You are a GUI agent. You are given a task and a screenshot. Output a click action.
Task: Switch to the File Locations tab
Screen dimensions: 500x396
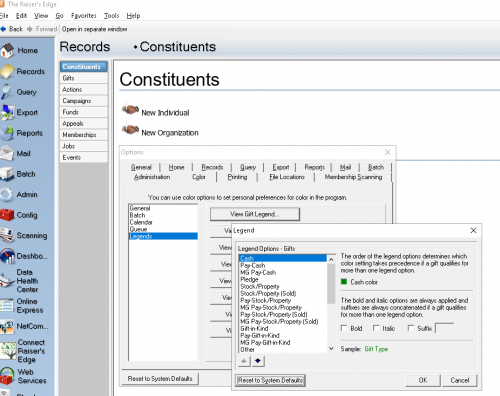287,177
